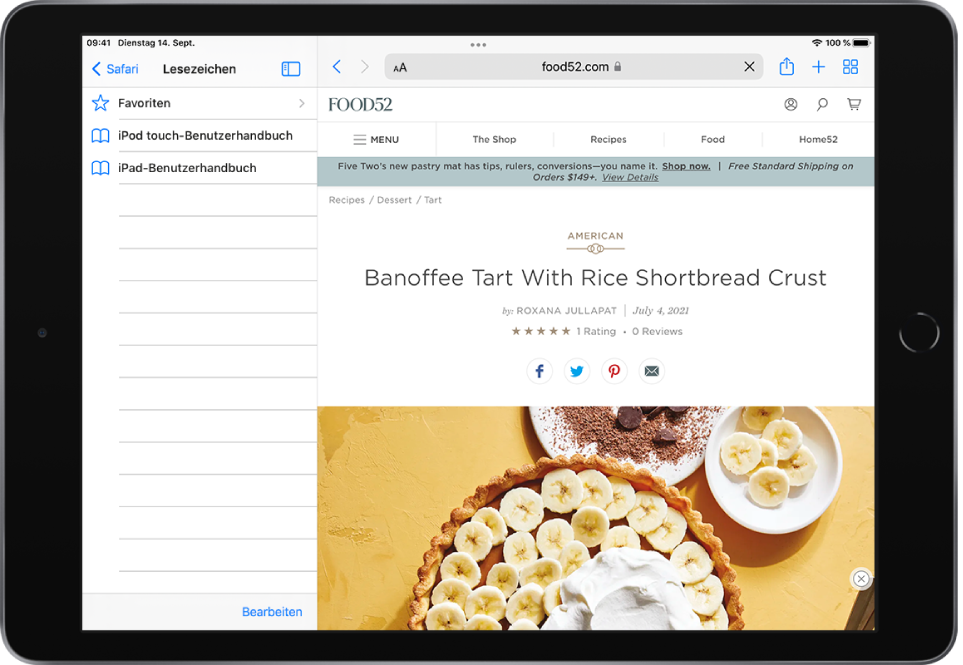This screenshot has width=963, height=665.
Task: Open the hamburger MENU on Food52
Action: coord(376,140)
